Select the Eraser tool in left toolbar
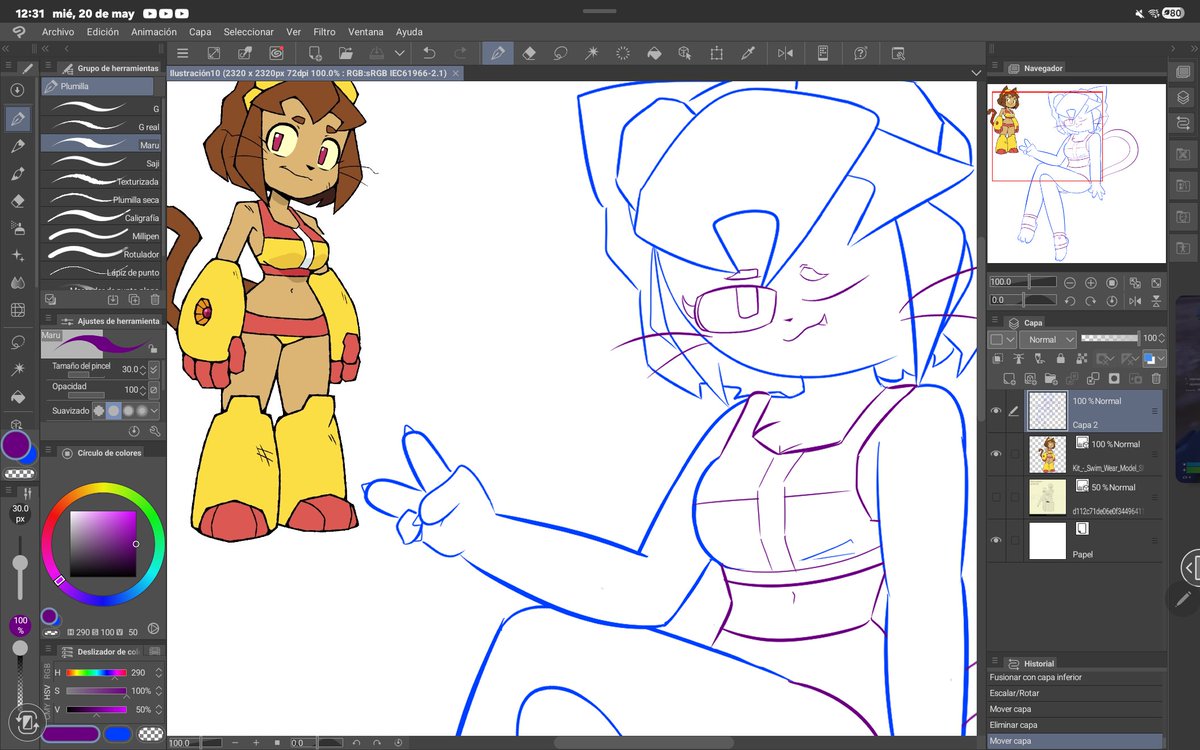Image resolution: width=1200 pixels, height=750 pixels. click(x=17, y=200)
